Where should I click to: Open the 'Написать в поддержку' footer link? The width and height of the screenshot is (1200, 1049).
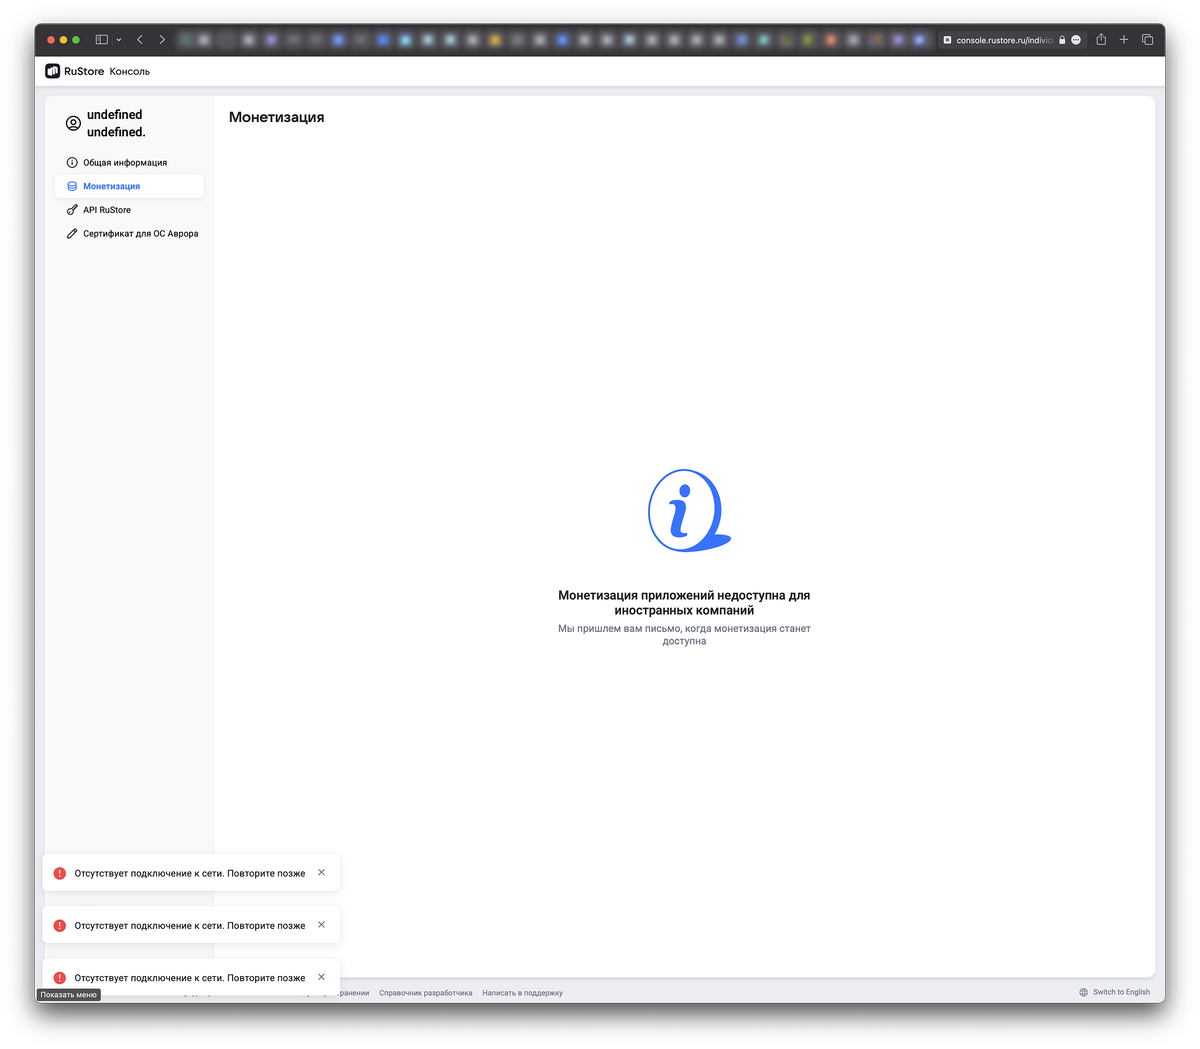[x=522, y=993]
